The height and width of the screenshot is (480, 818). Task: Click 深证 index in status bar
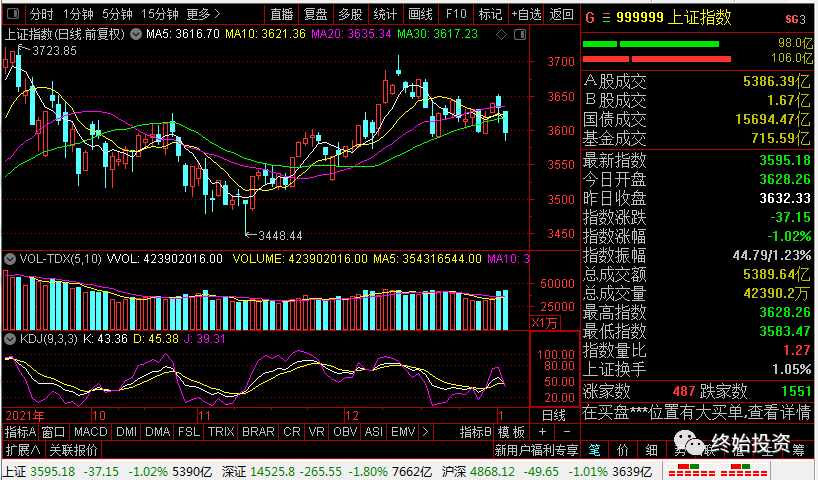(232, 472)
